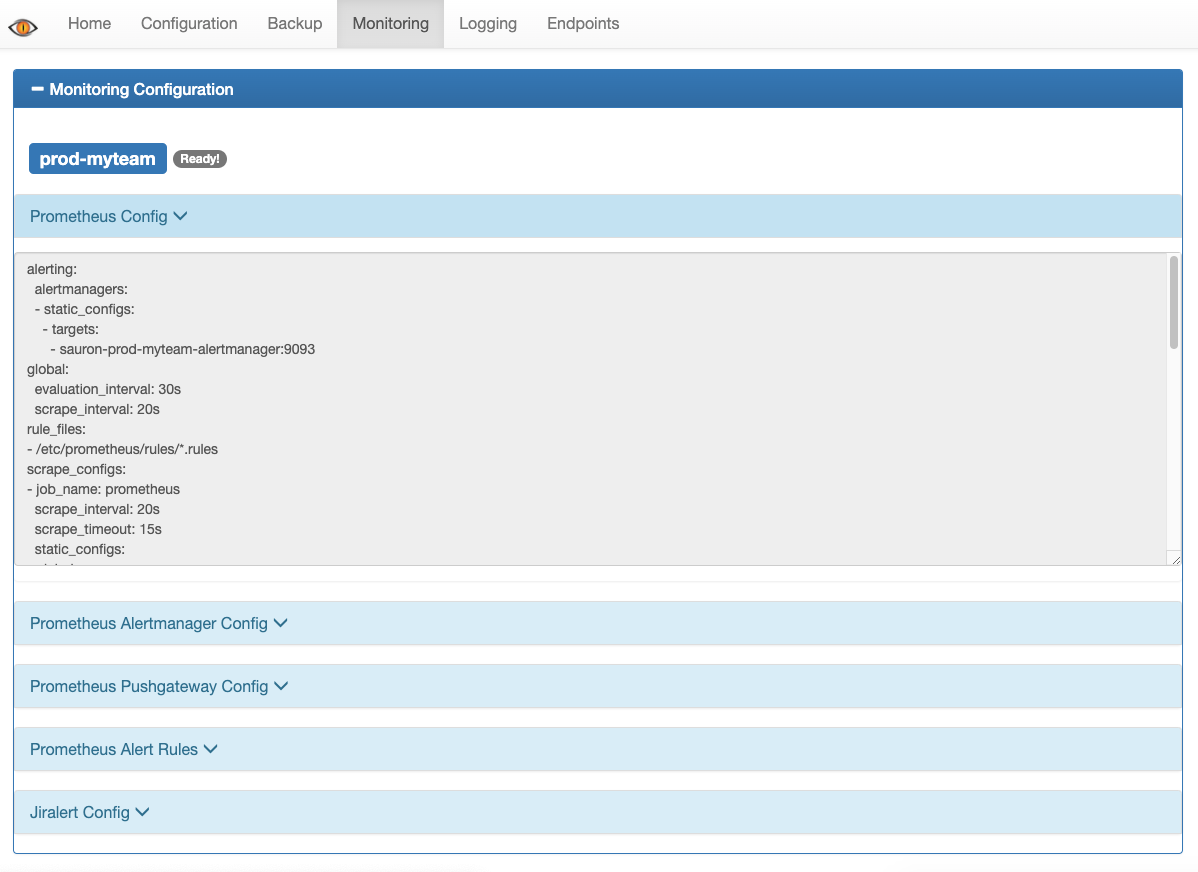Screen dimensions: 1198x872
Task: Go to the Backup tab
Action: click(x=295, y=24)
